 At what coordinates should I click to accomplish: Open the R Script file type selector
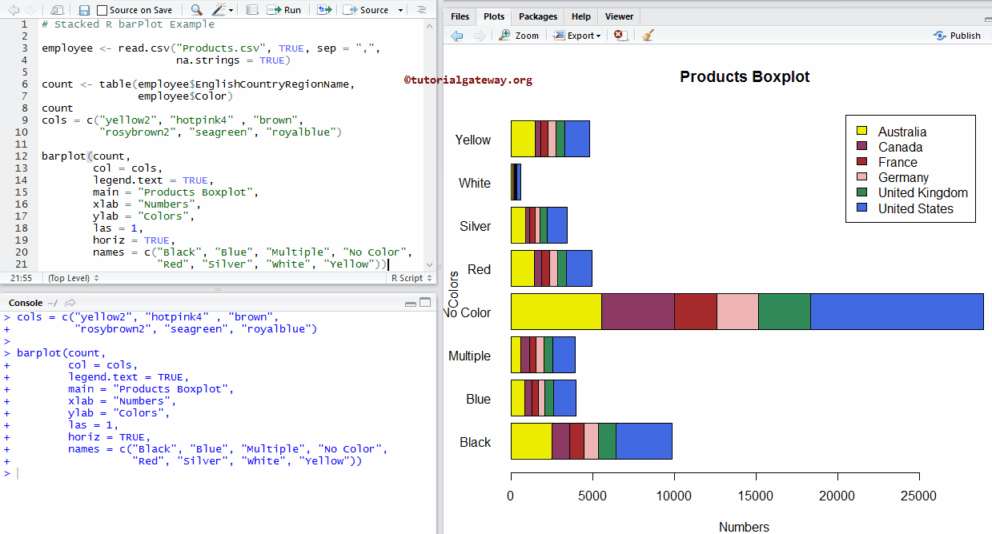point(410,278)
